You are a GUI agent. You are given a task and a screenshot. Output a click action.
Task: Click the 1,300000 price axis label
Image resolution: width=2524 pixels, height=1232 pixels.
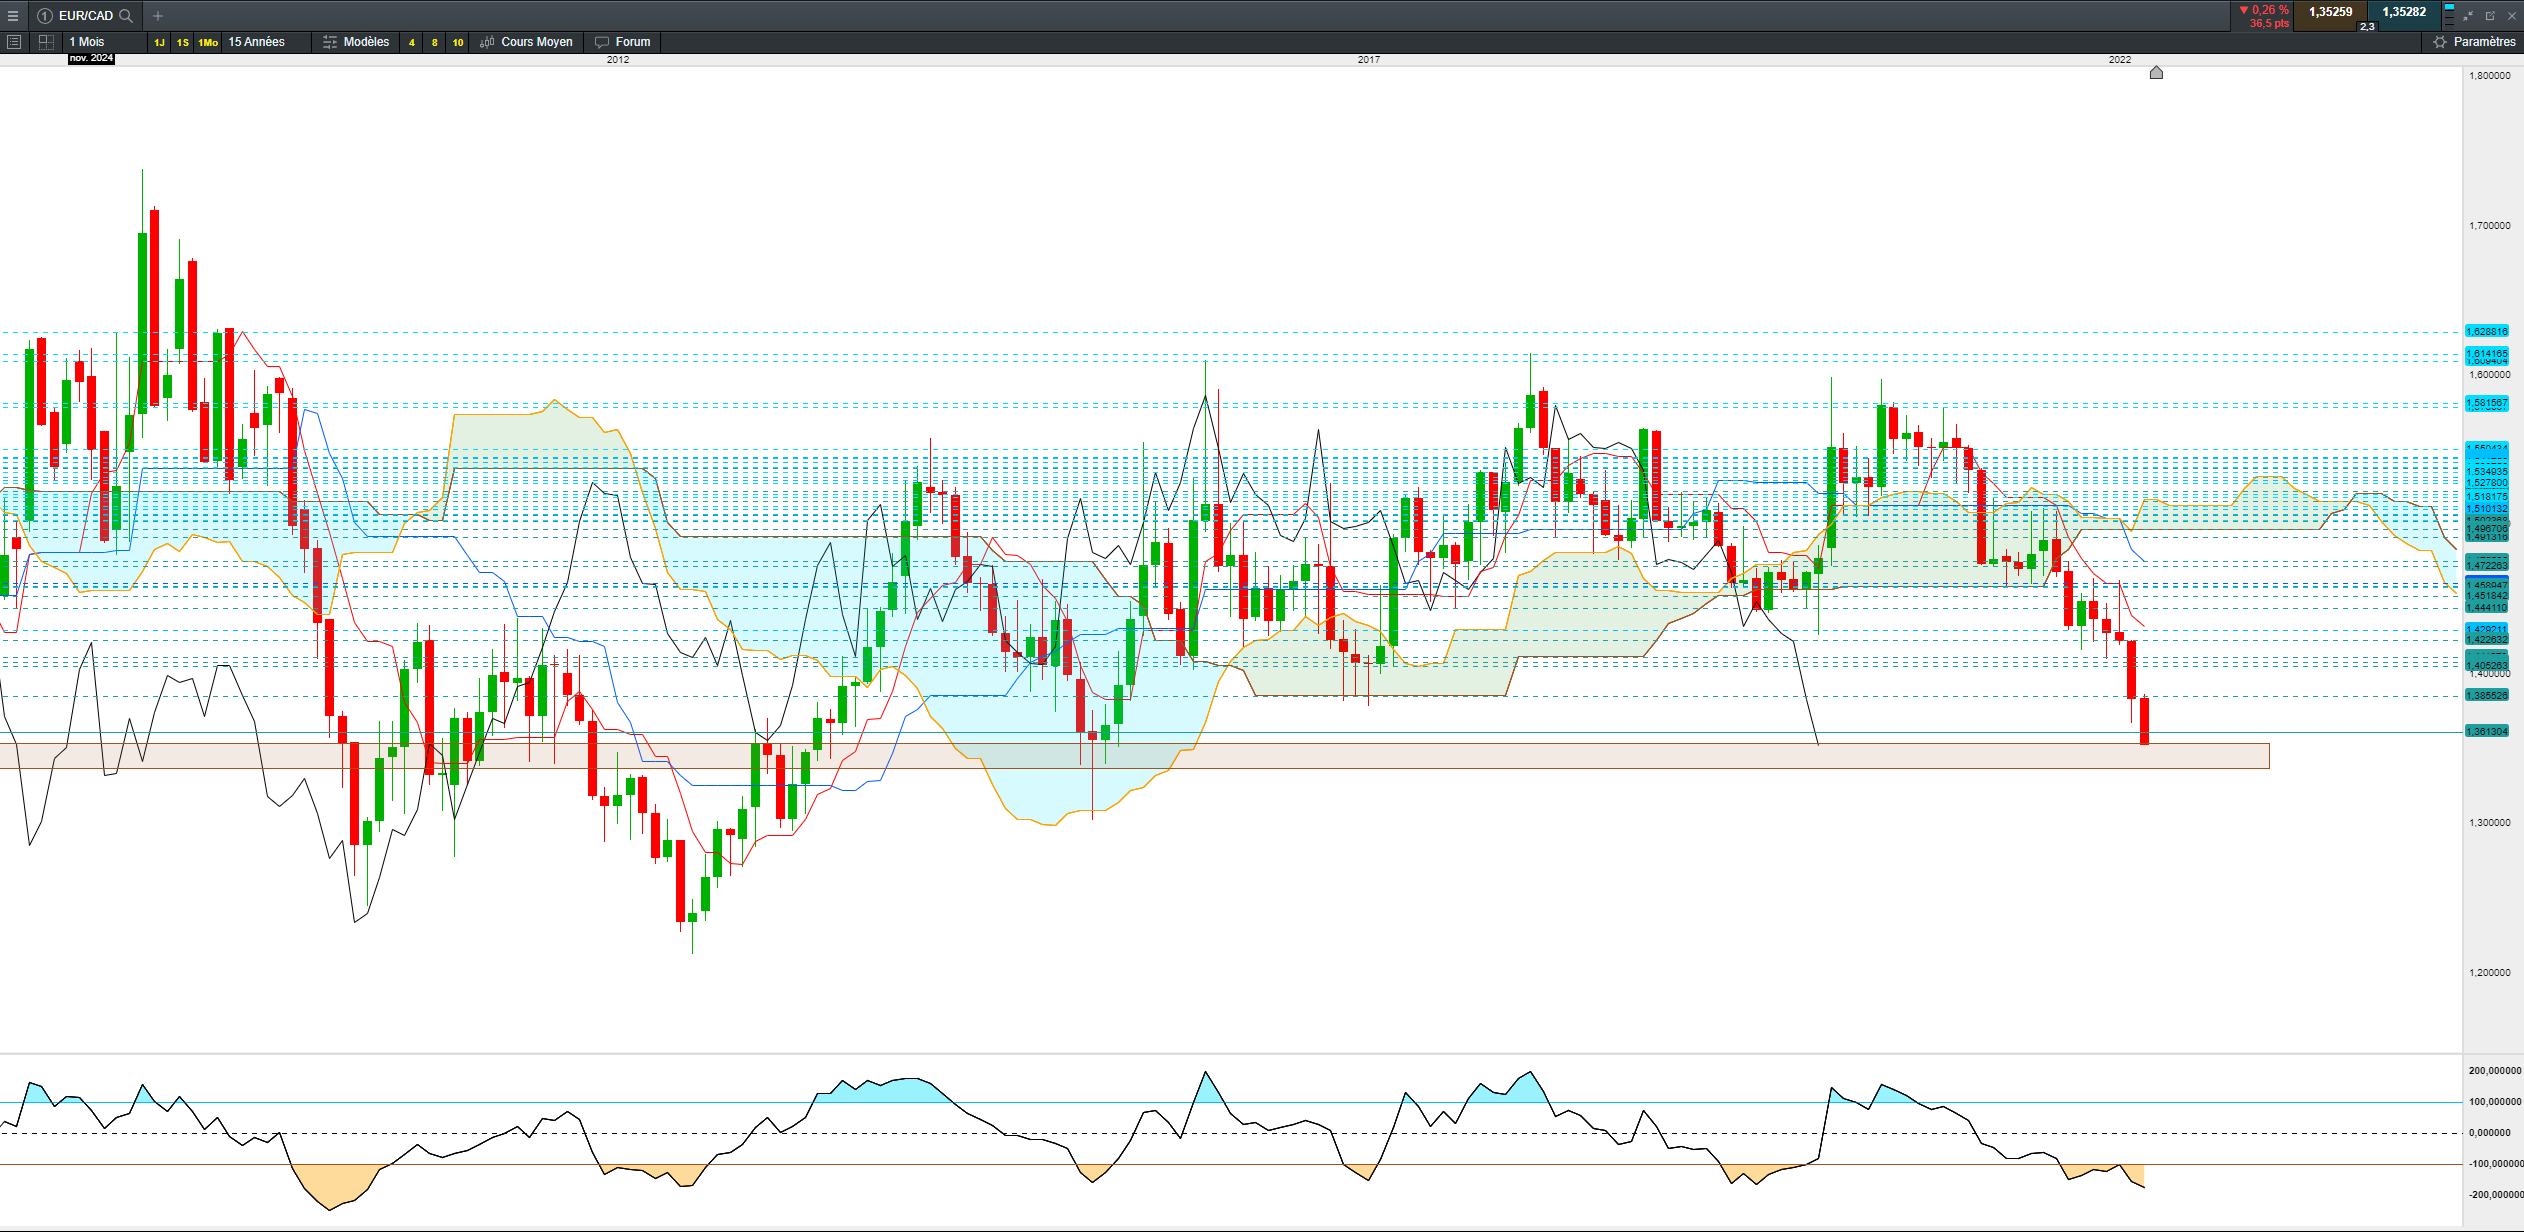(x=2490, y=823)
